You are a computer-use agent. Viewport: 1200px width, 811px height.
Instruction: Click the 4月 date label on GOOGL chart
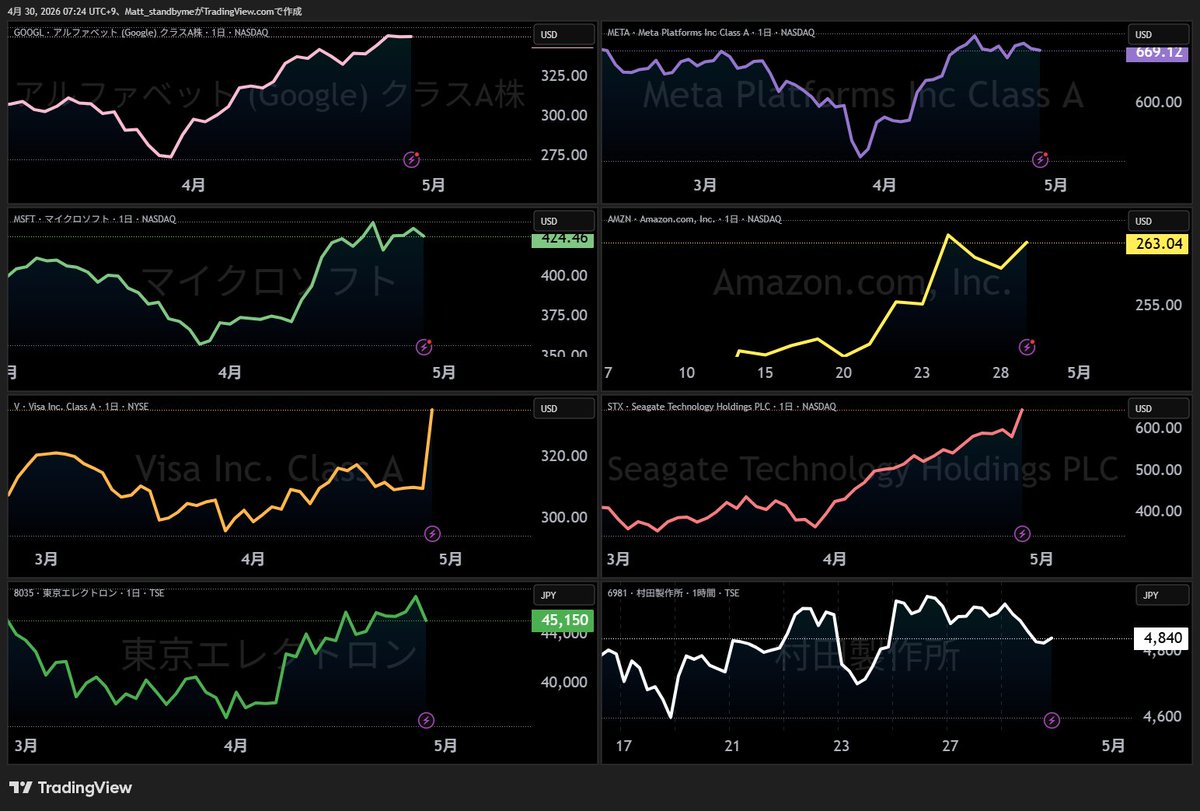pos(194,184)
